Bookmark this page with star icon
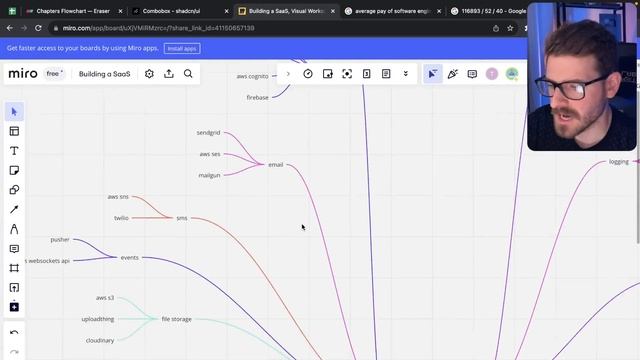This screenshot has width=640, height=360. (510, 28)
